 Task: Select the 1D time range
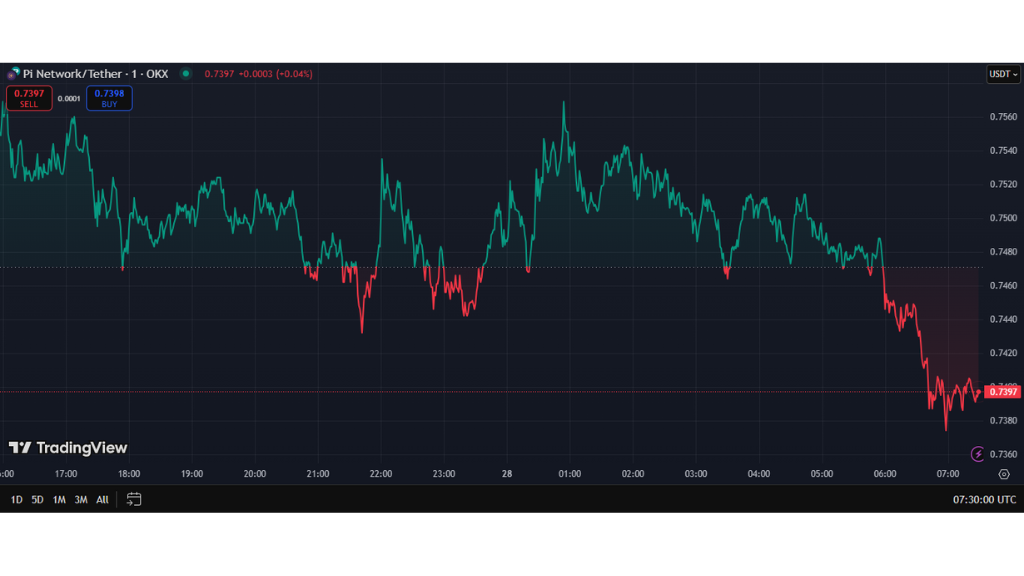point(17,499)
